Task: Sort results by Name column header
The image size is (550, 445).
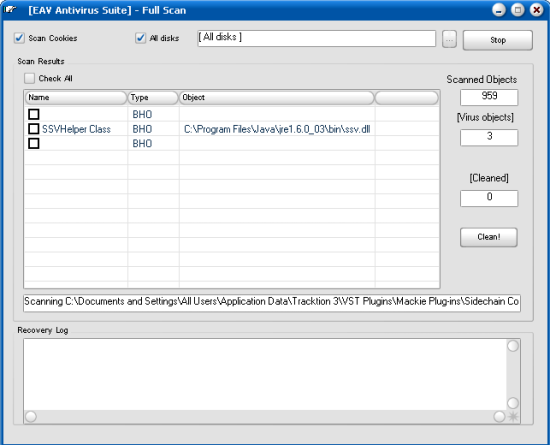Action: 76,98
